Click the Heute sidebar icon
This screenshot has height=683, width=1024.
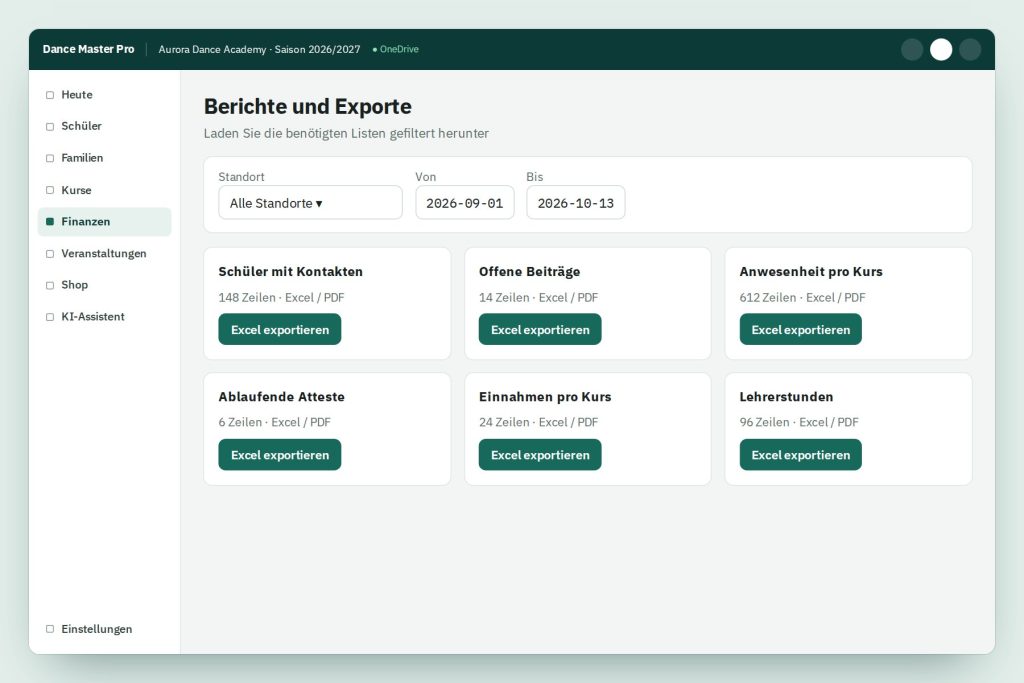click(x=50, y=95)
